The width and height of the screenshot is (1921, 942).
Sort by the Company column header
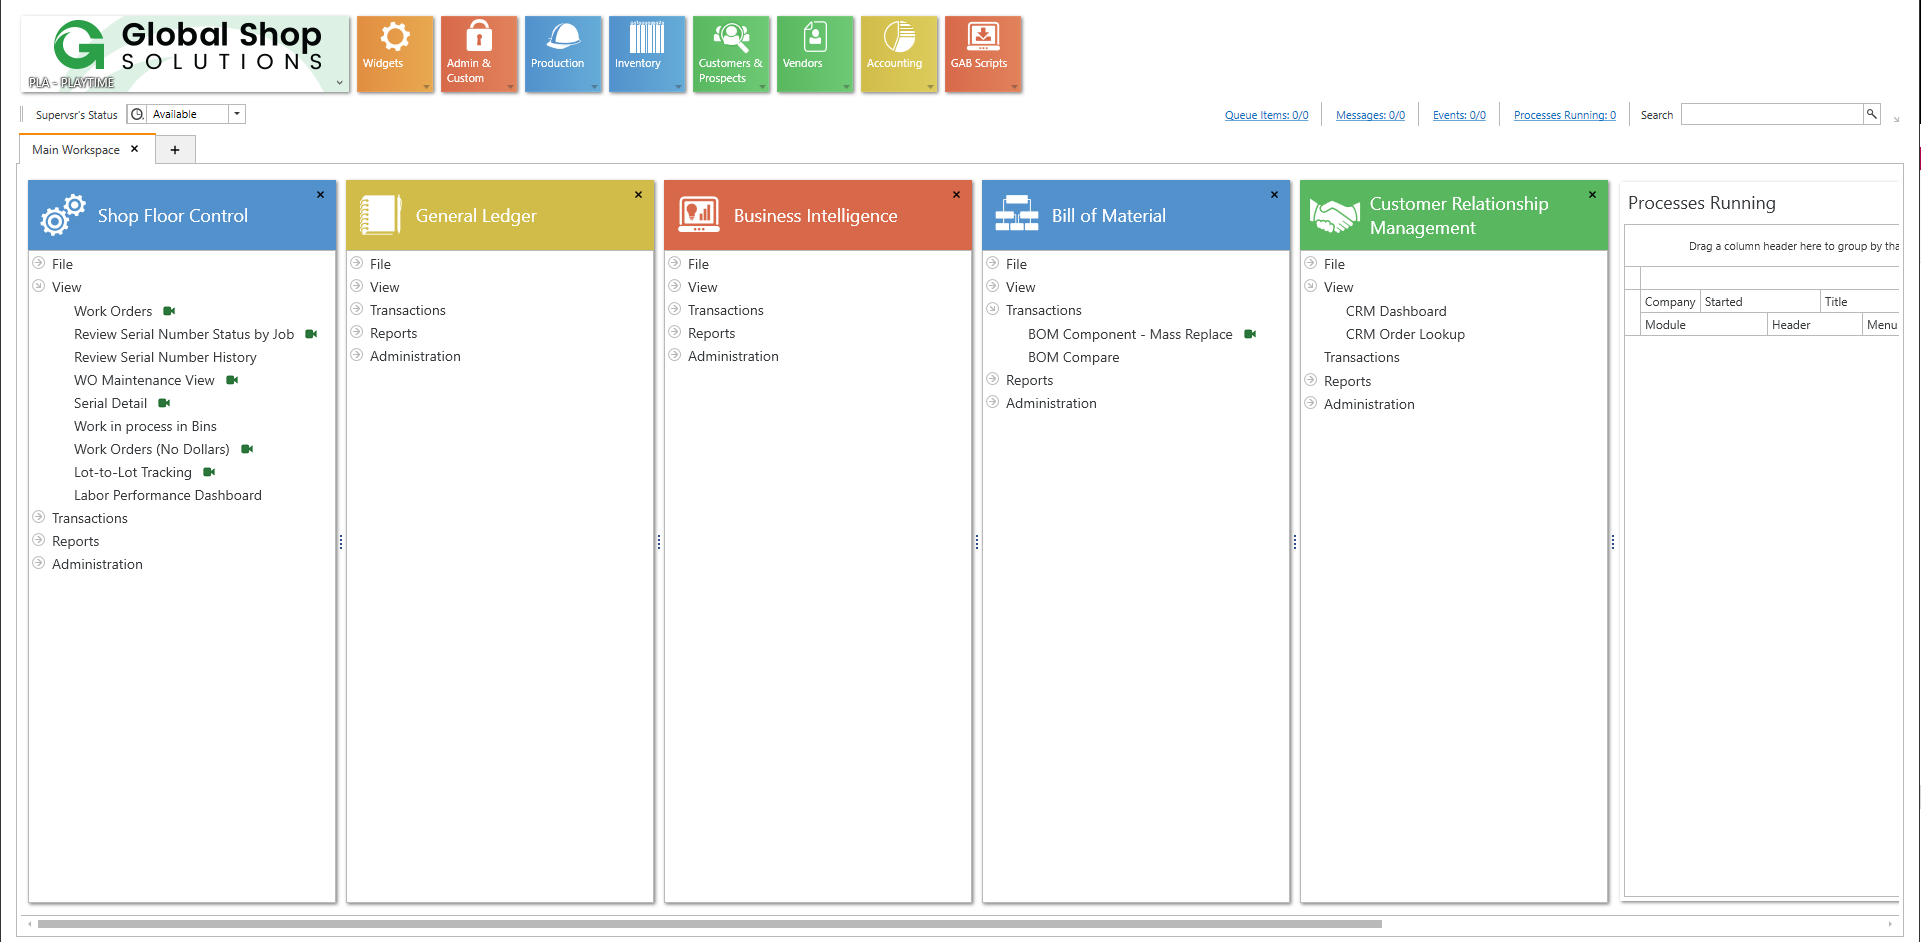click(x=1671, y=301)
